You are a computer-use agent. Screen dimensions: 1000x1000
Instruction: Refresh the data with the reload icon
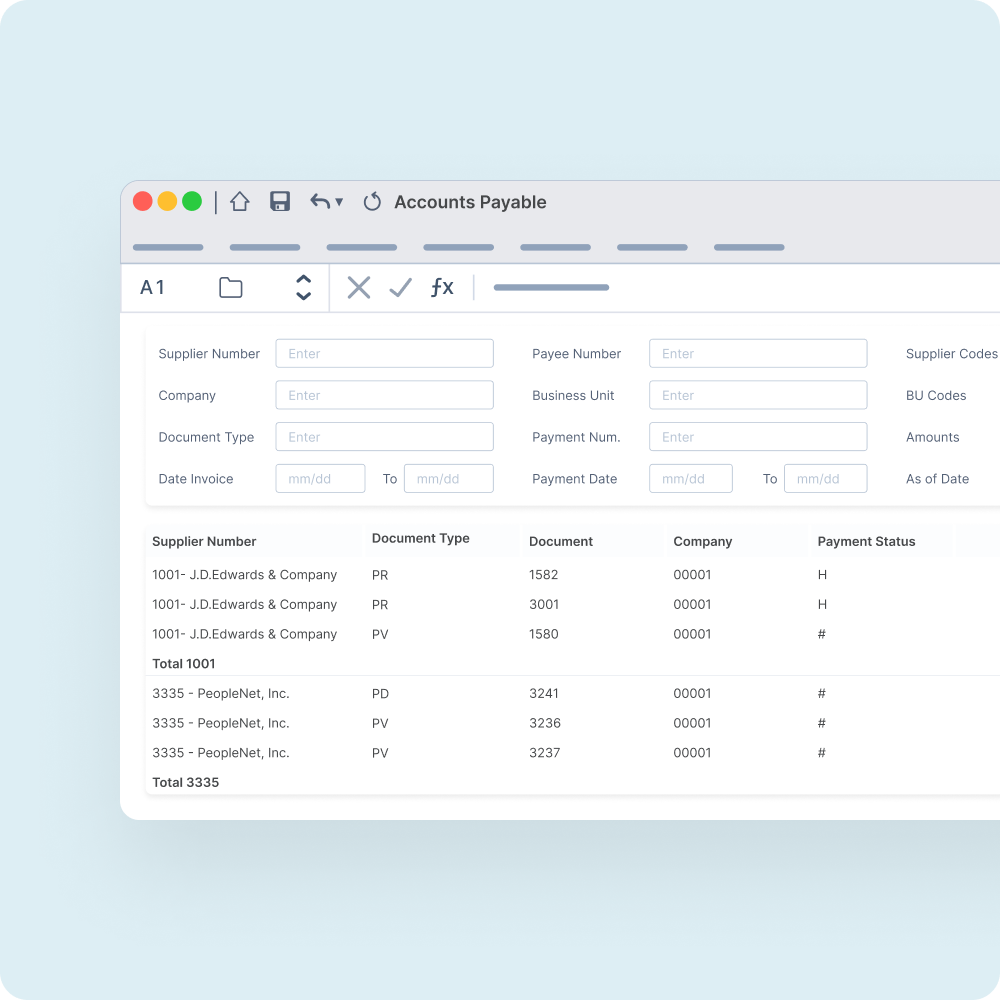pos(372,201)
